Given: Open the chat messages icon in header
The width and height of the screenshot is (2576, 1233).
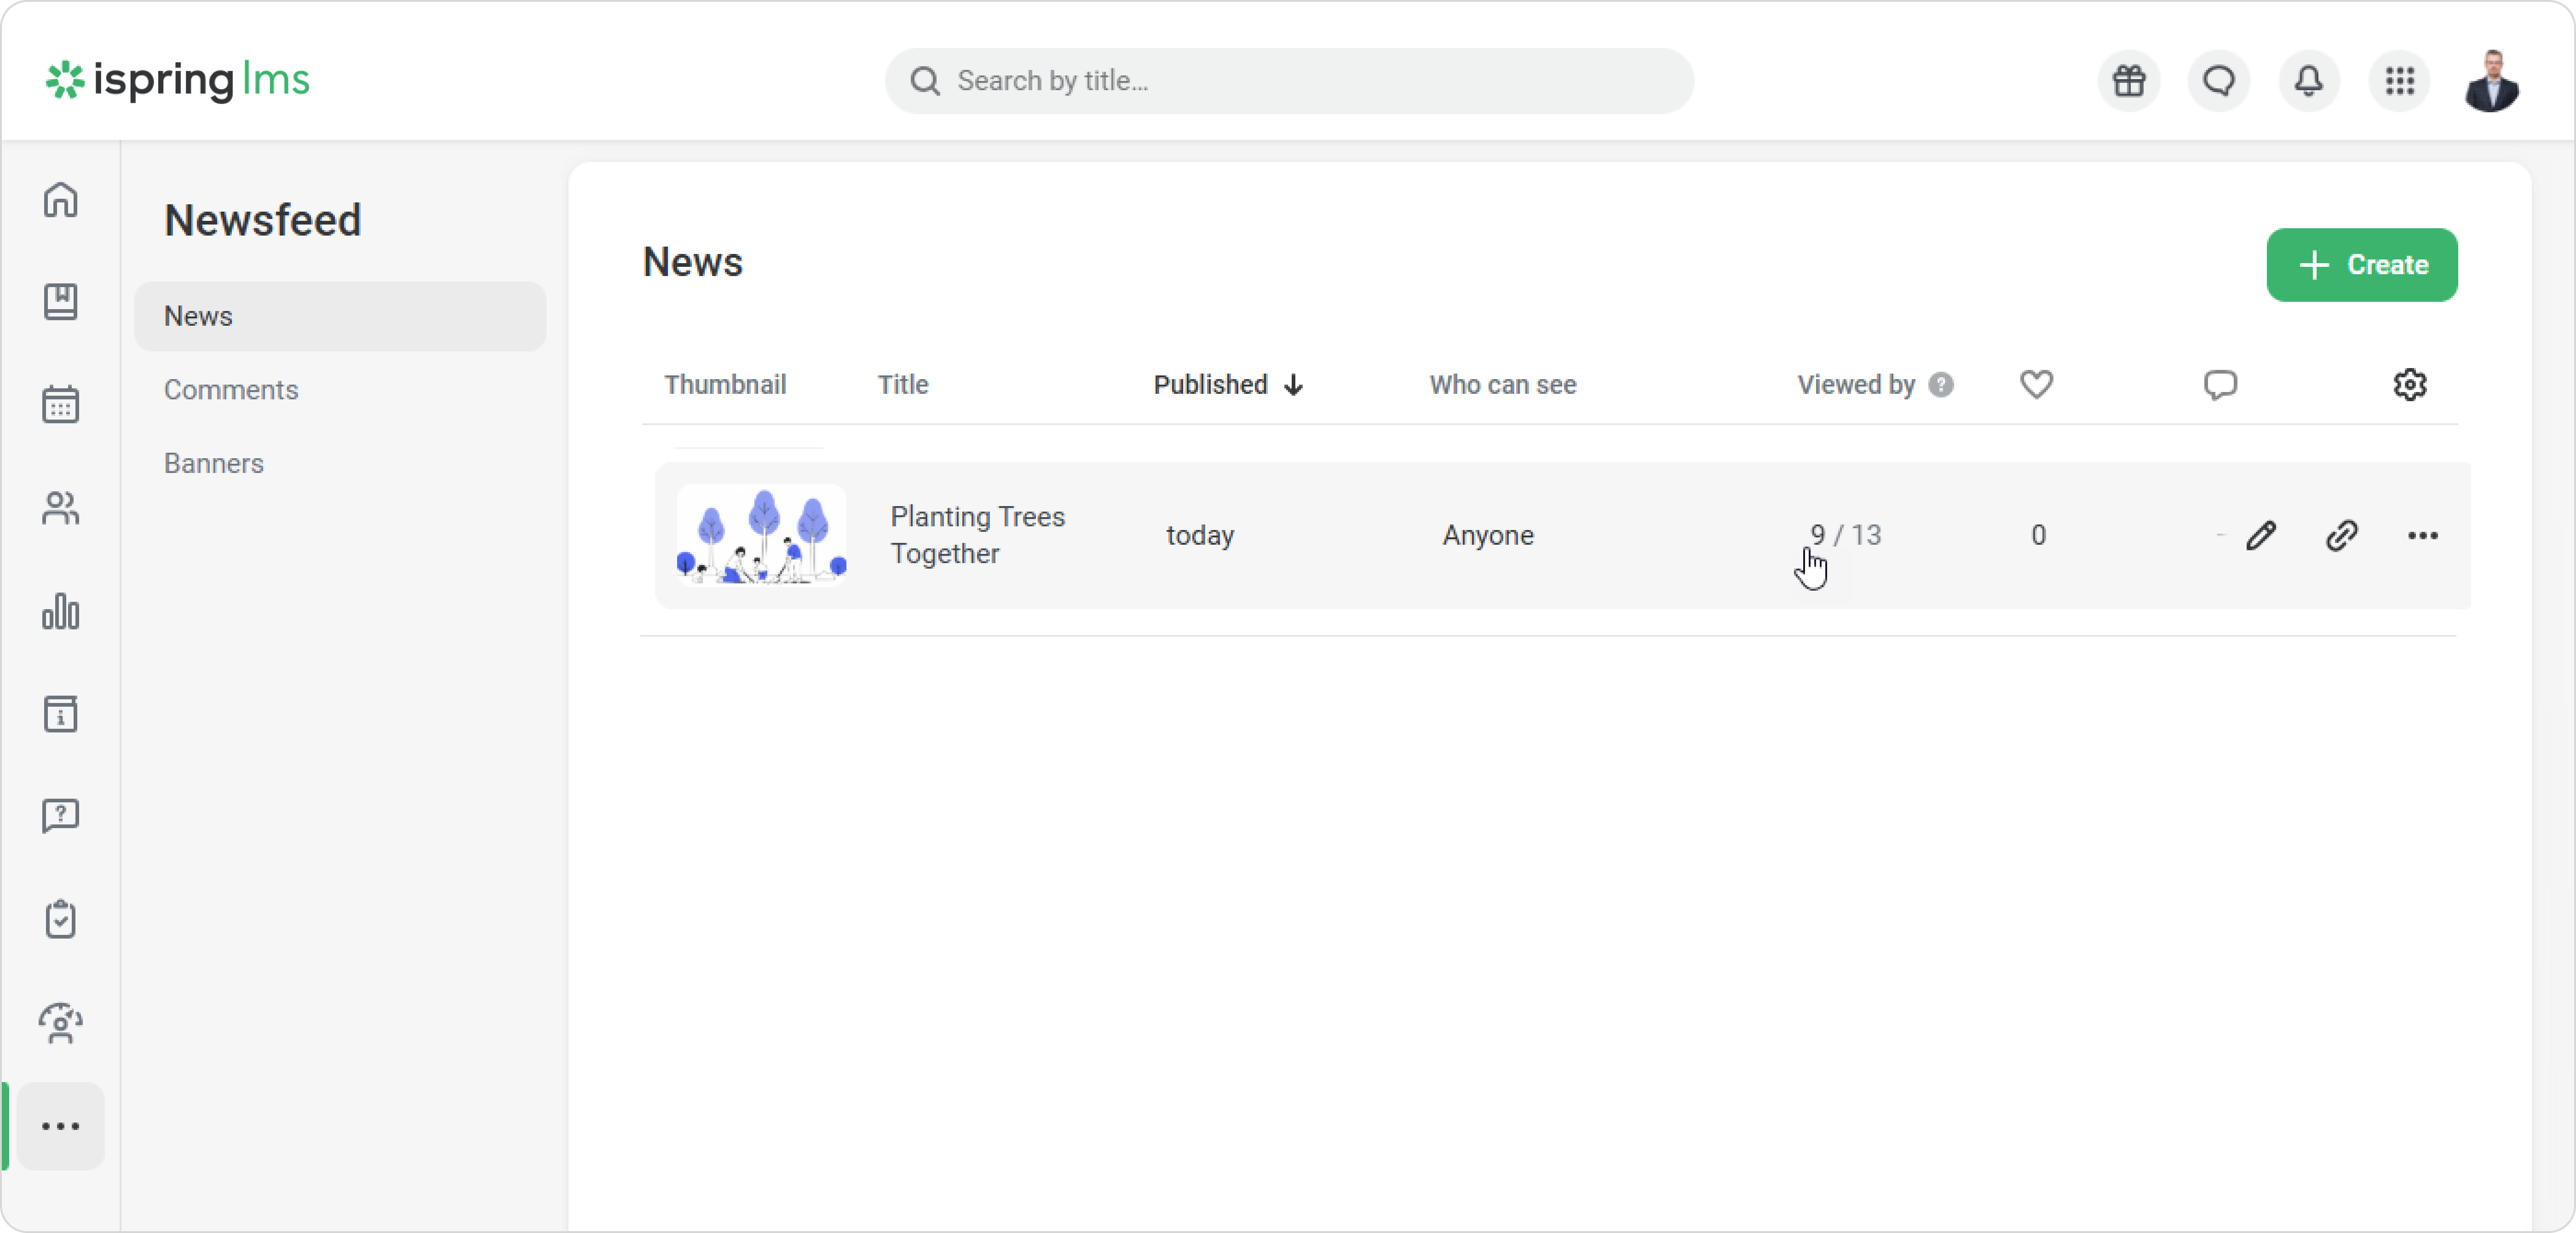Looking at the screenshot, I should [2218, 81].
